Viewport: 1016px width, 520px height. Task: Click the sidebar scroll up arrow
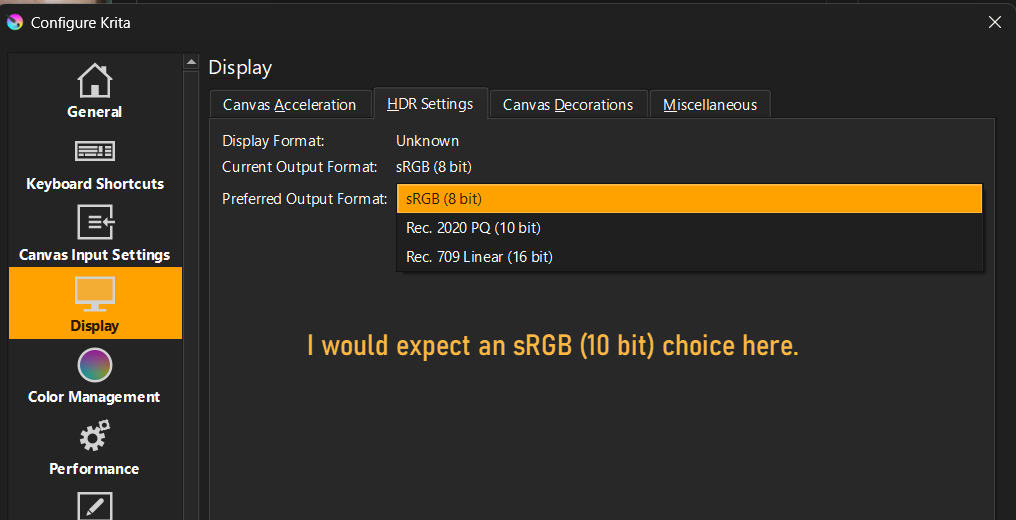pyautogui.click(x=191, y=63)
